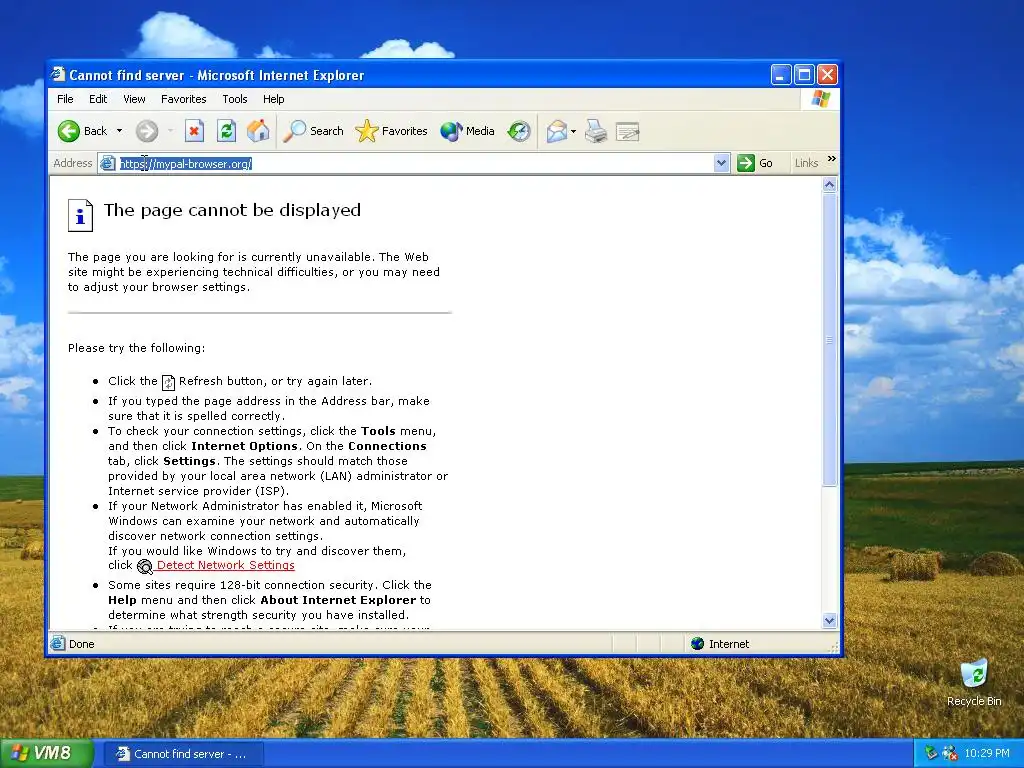Click the Print toolbar icon
1024x768 pixels.
596,131
